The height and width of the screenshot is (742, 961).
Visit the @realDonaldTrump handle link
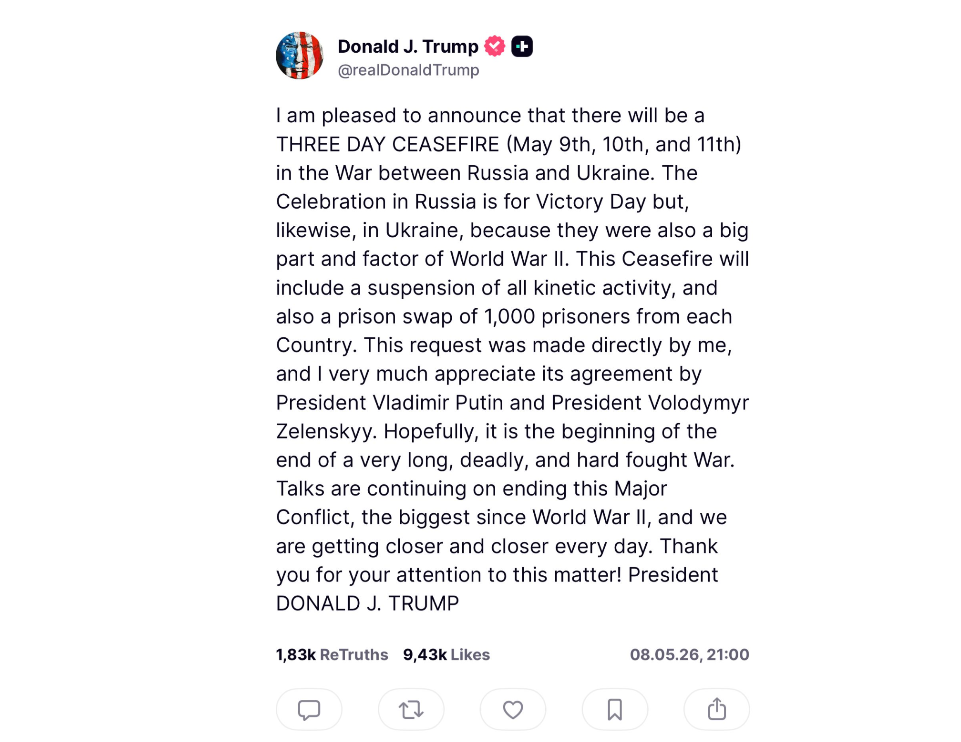tap(409, 70)
